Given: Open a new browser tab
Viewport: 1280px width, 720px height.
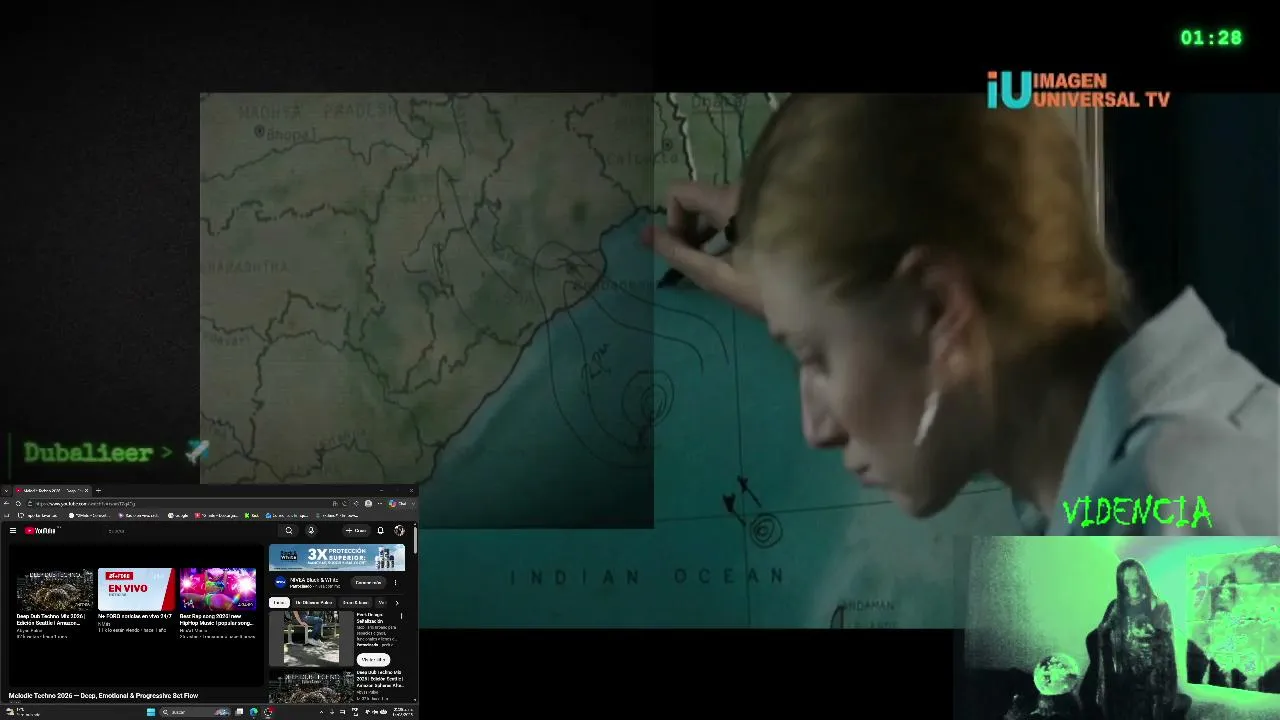Looking at the screenshot, I should [x=97, y=490].
